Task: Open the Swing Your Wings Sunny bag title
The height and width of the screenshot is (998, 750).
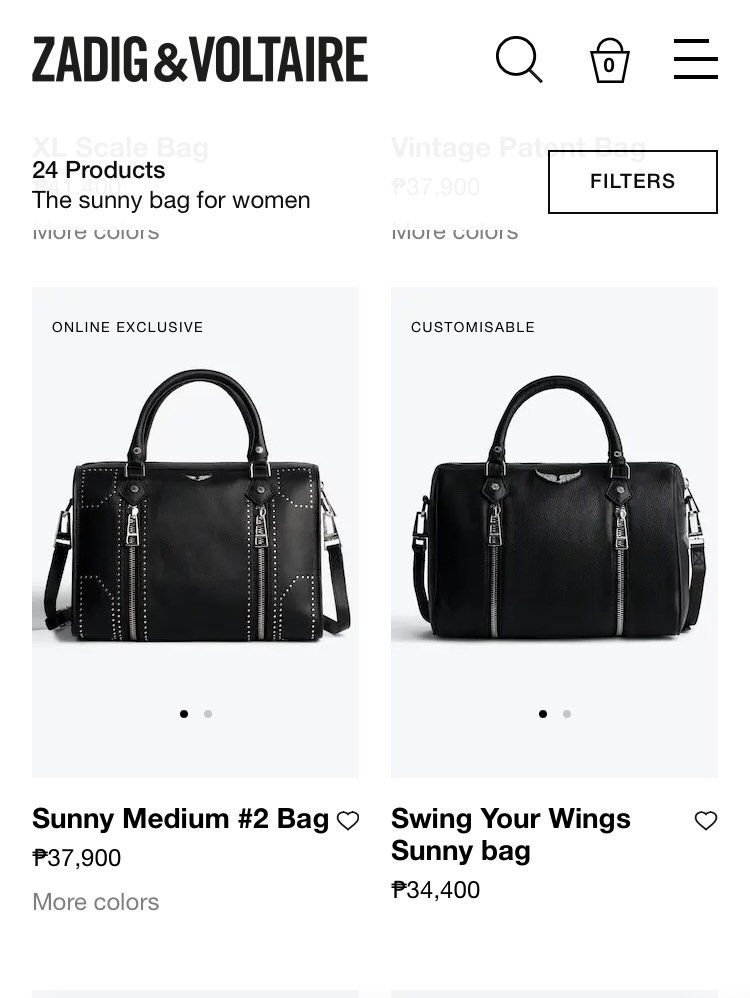Action: (x=511, y=834)
